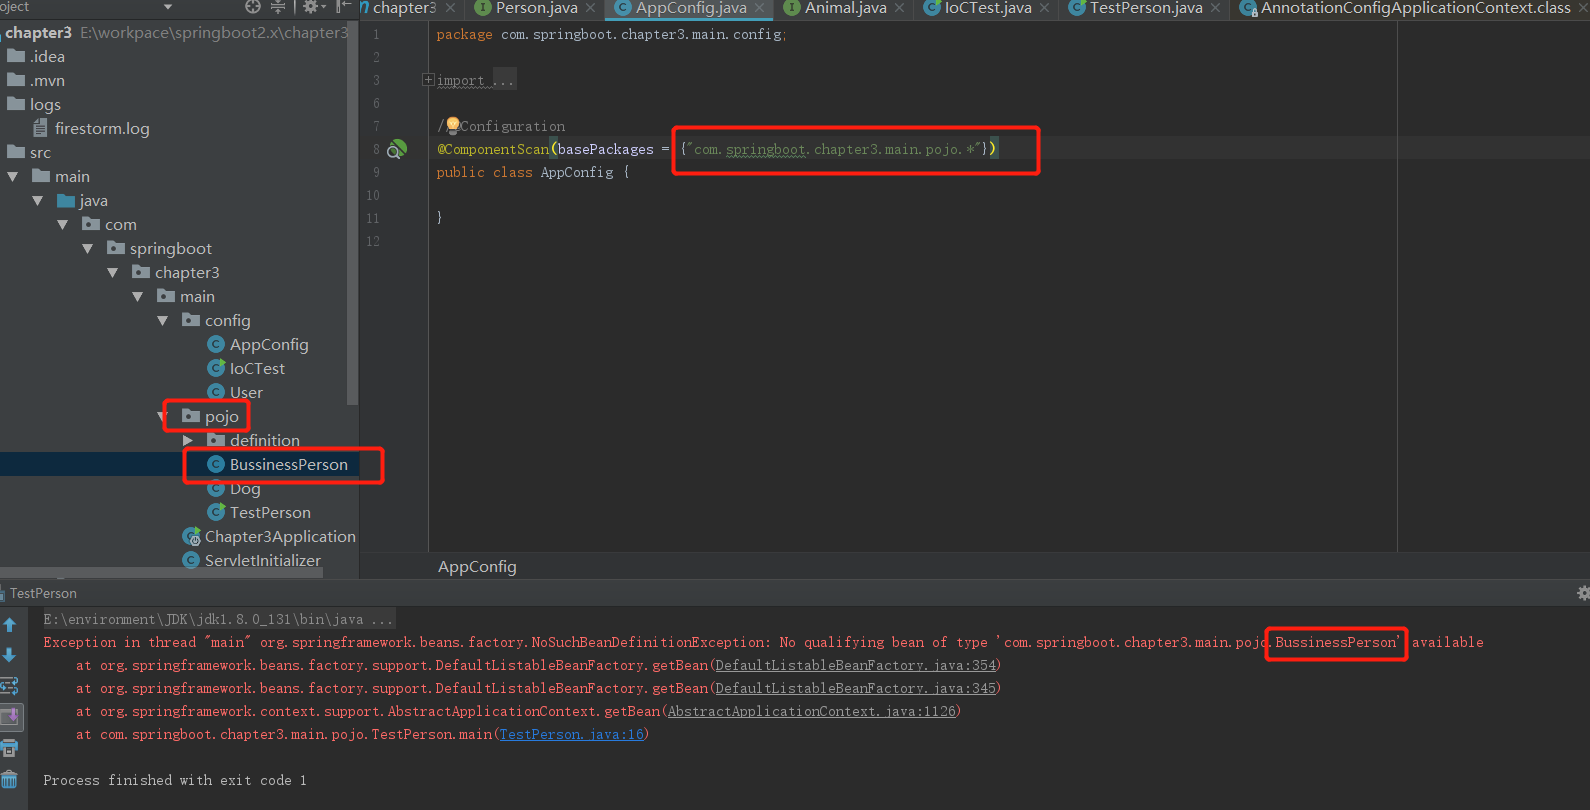Viewport: 1590px width, 810px height.
Task: Click AppConfig breadcrumb below the editor
Action: (x=477, y=567)
